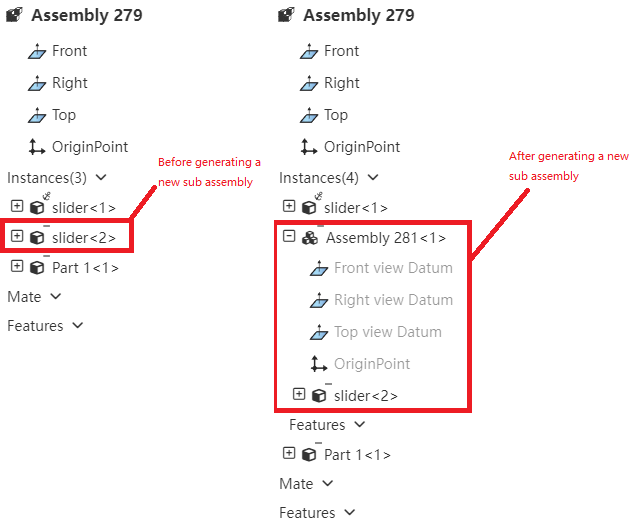Select Part 1<1> in the left tree
The width and height of the screenshot is (639, 527).
tap(85, 268)
